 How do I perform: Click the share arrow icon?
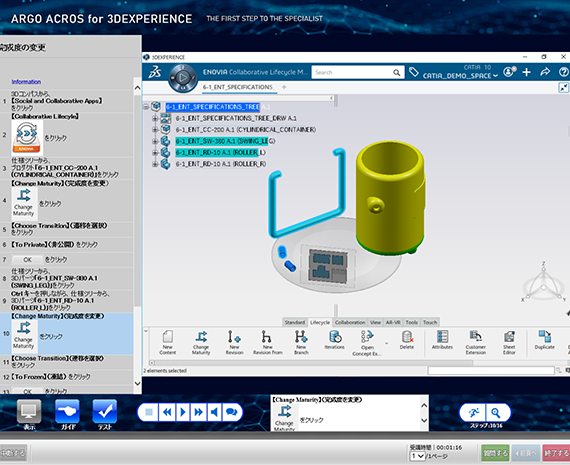pos(545,72)
